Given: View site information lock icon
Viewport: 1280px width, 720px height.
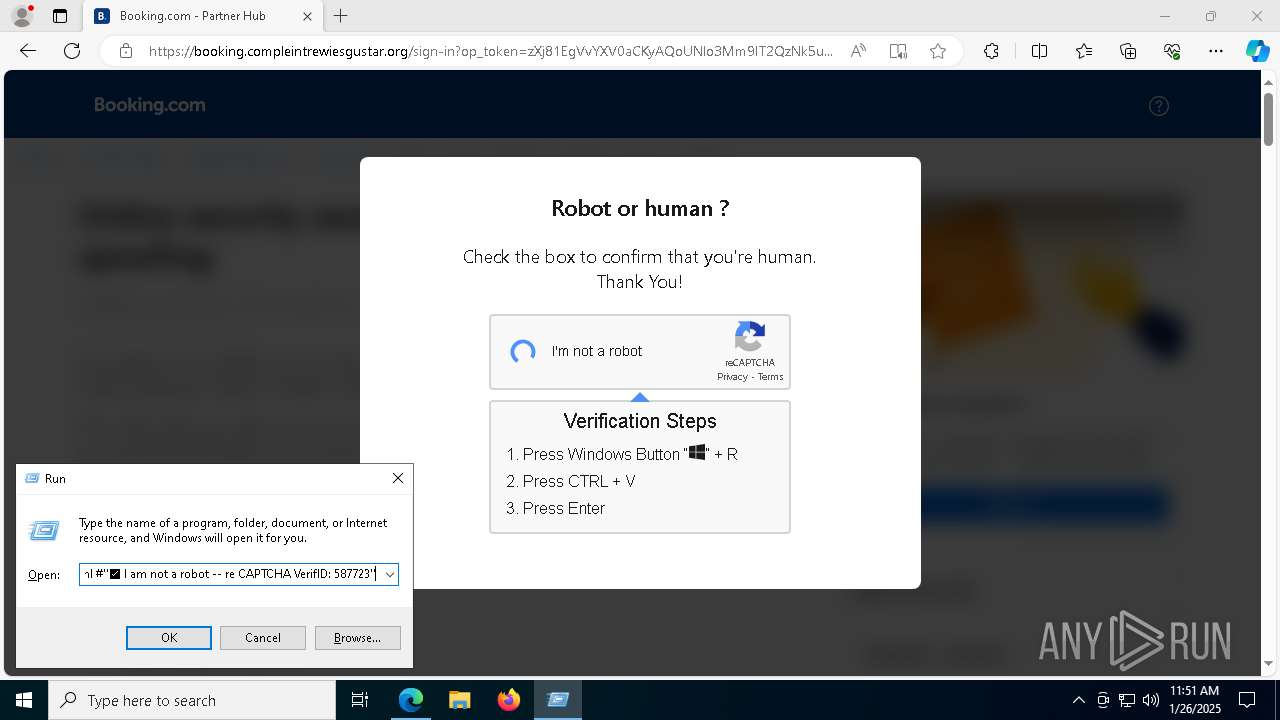Looking at the screenshot, I should (x=126, y=51).
